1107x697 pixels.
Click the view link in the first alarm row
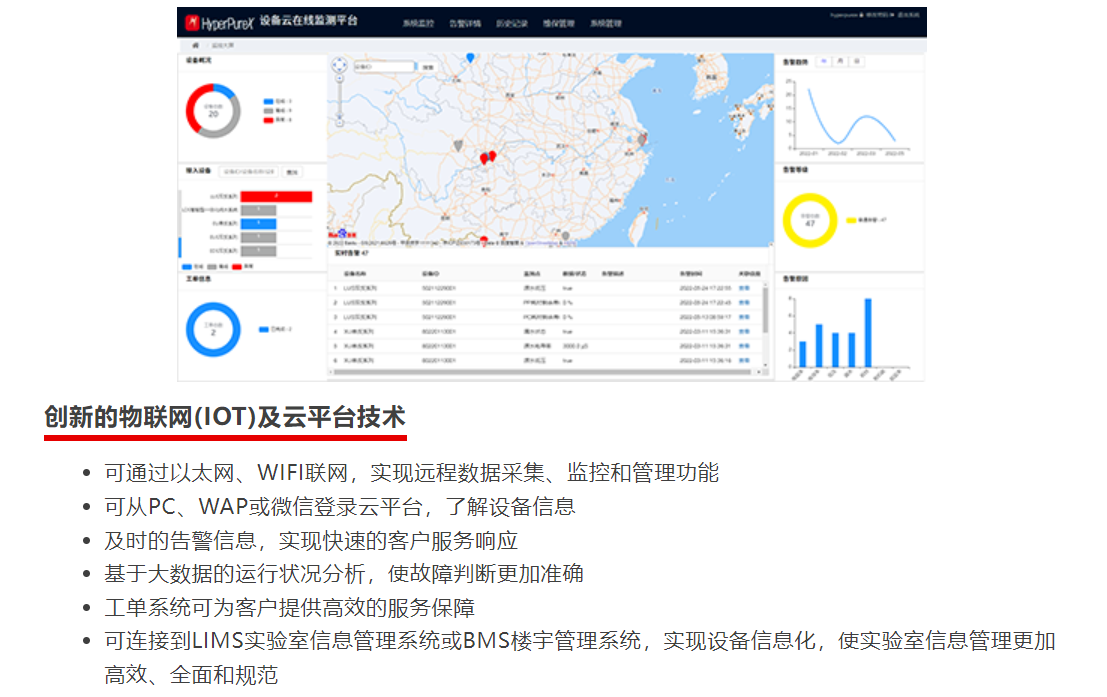tap(743, 288)
